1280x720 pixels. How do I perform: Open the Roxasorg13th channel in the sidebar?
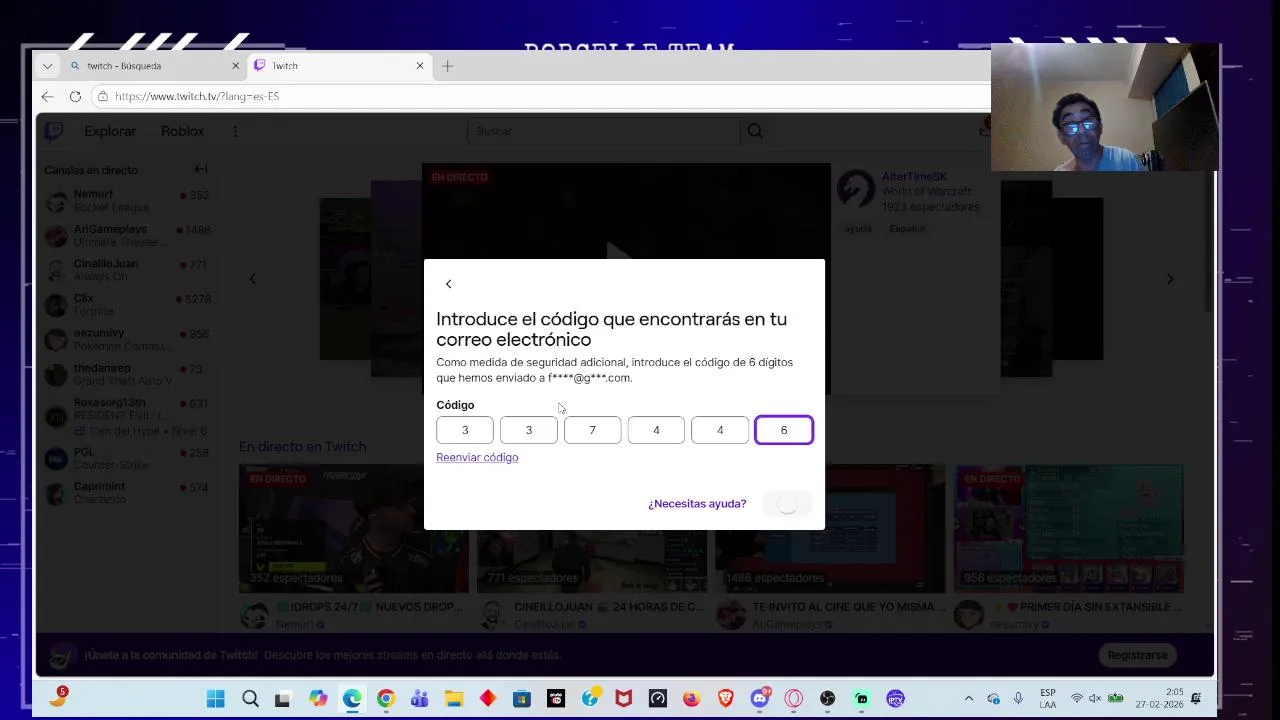[x=128, y=415]
